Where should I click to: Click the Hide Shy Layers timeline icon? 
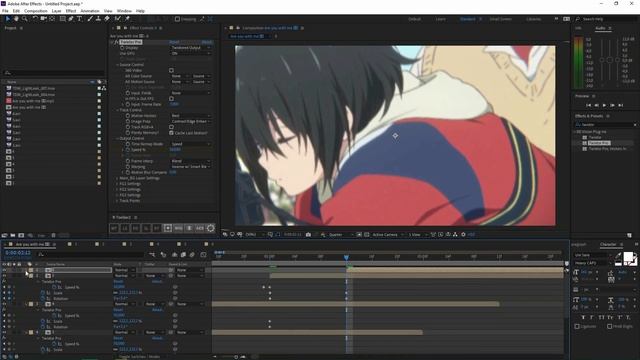(174, 255)
